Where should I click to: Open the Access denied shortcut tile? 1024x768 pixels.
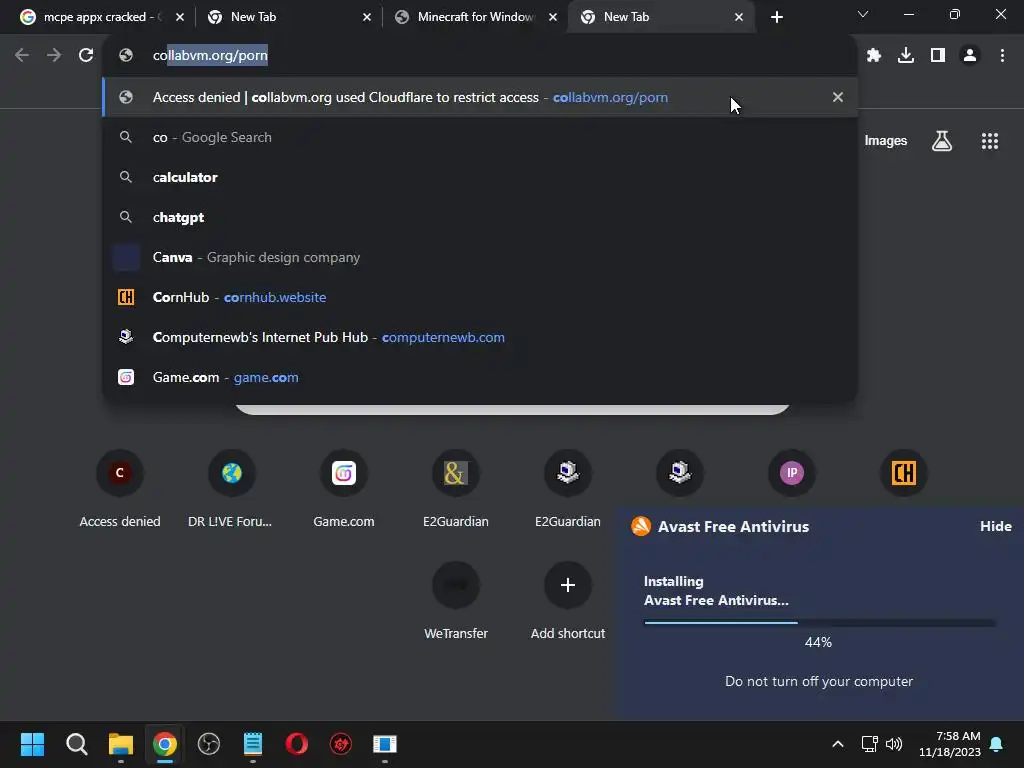[x=120, y=489]
